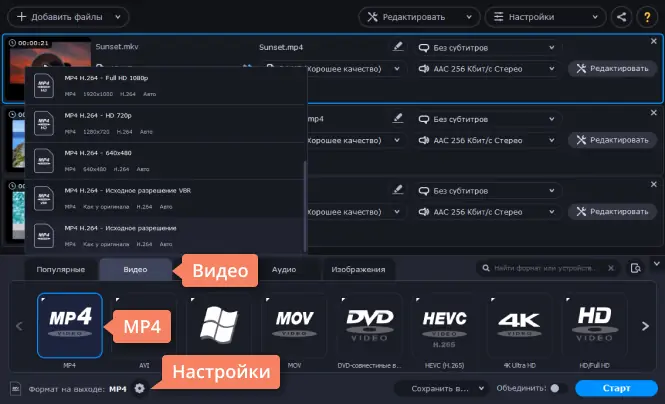665x404 pixels.
Task: Remove Sunset.mkv with the close X
Action: point(654,41)
